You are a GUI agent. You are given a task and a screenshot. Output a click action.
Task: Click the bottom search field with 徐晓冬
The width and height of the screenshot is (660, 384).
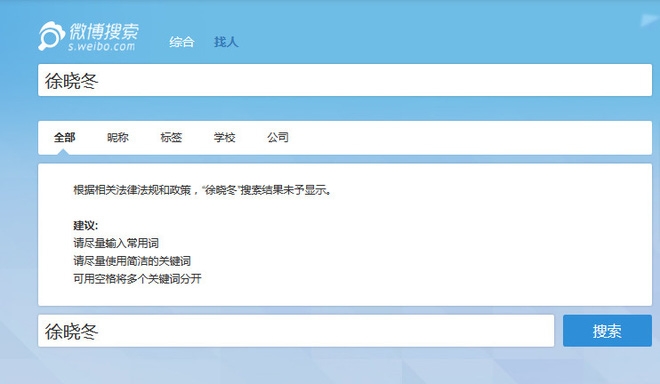(296, 331)
